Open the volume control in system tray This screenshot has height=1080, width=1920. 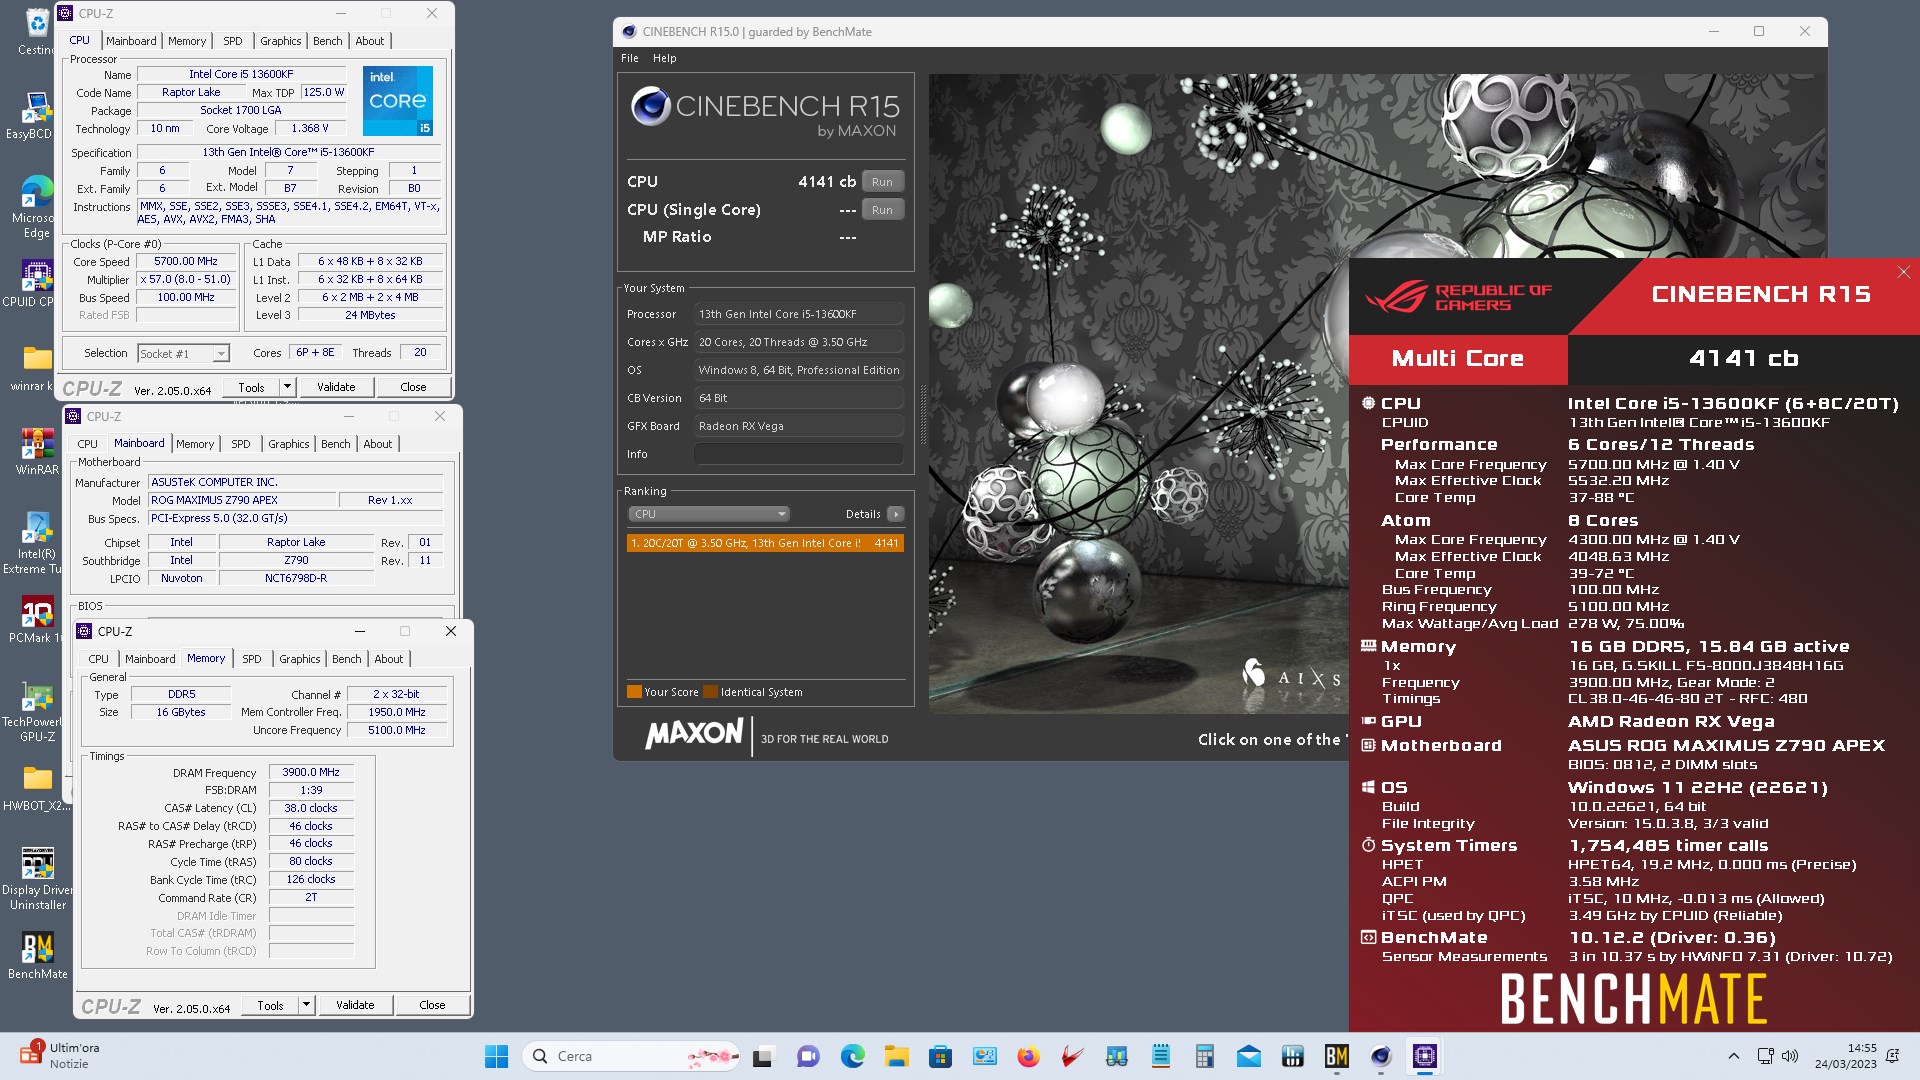pos(1790,1056)
